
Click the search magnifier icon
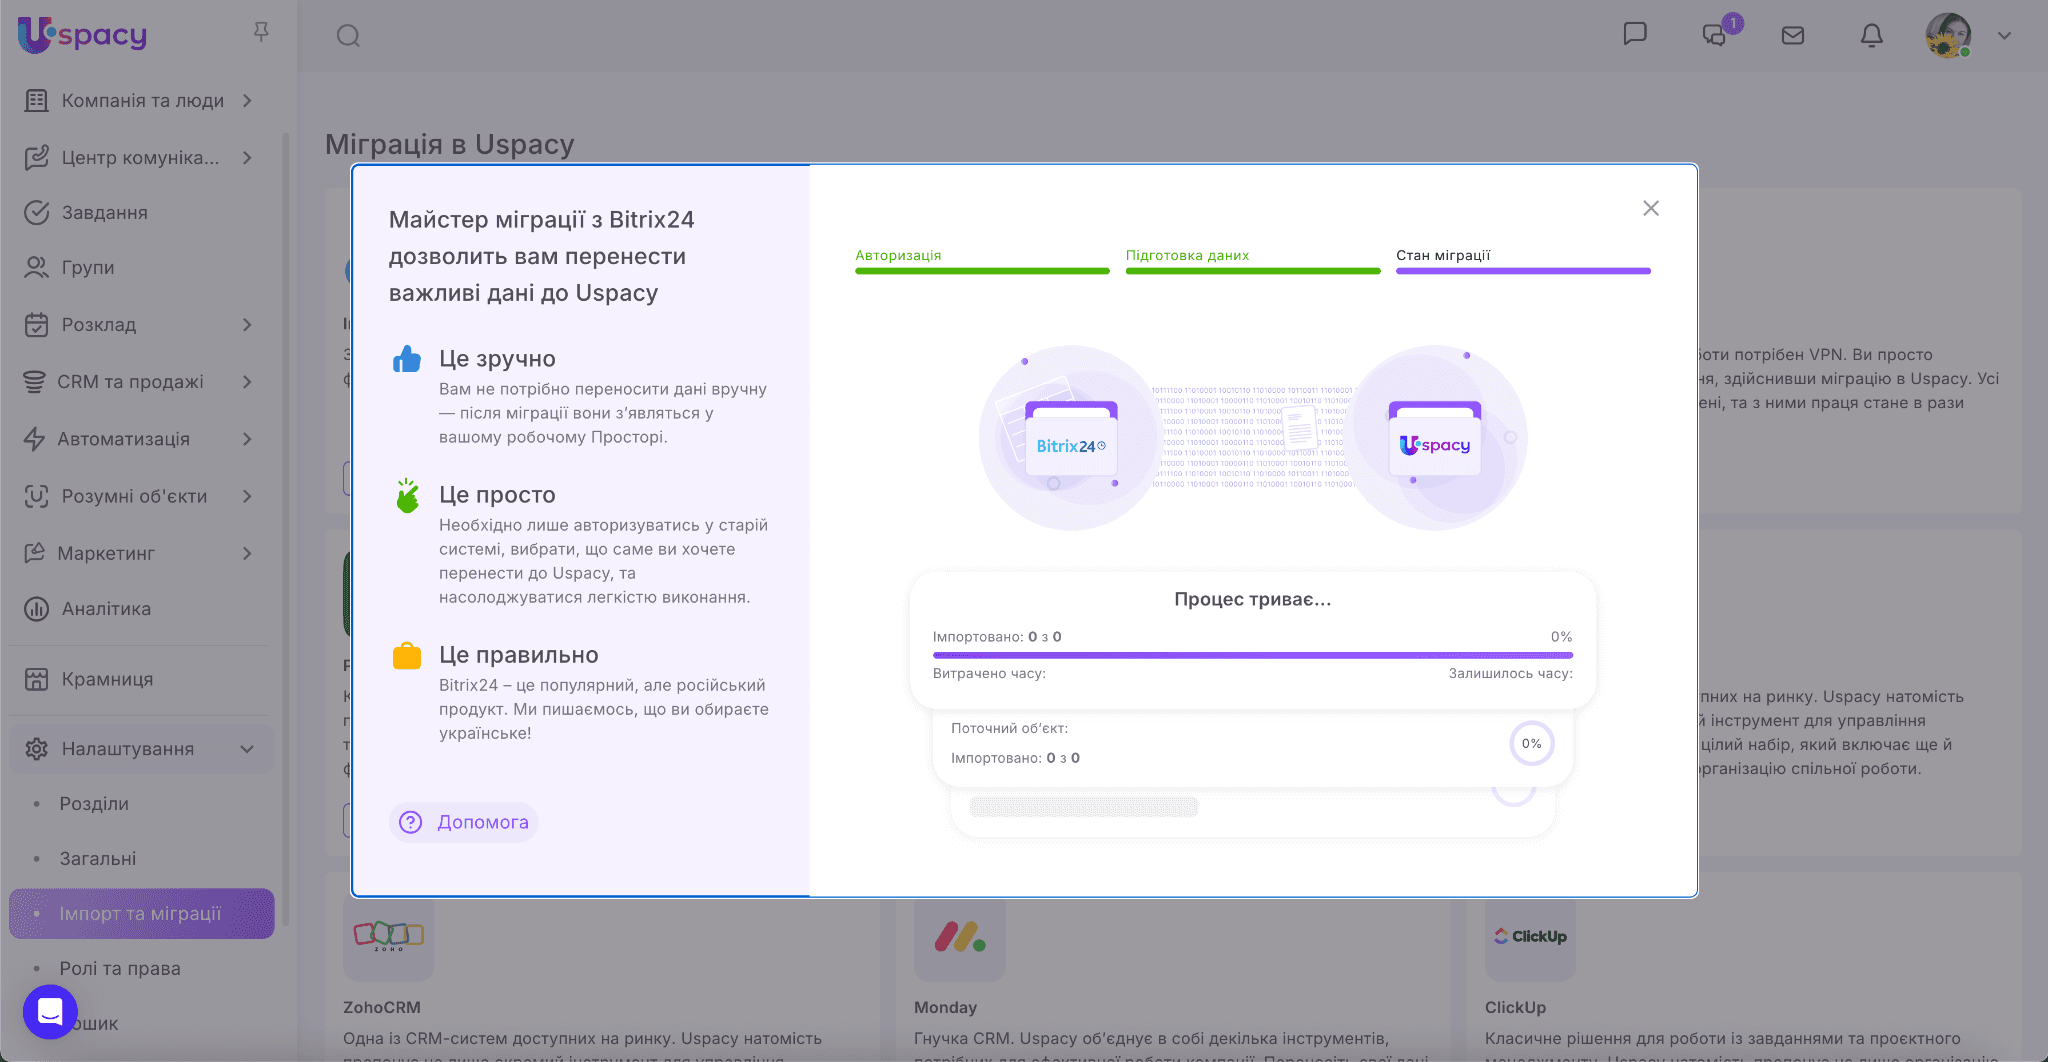(x=348, y=36)
